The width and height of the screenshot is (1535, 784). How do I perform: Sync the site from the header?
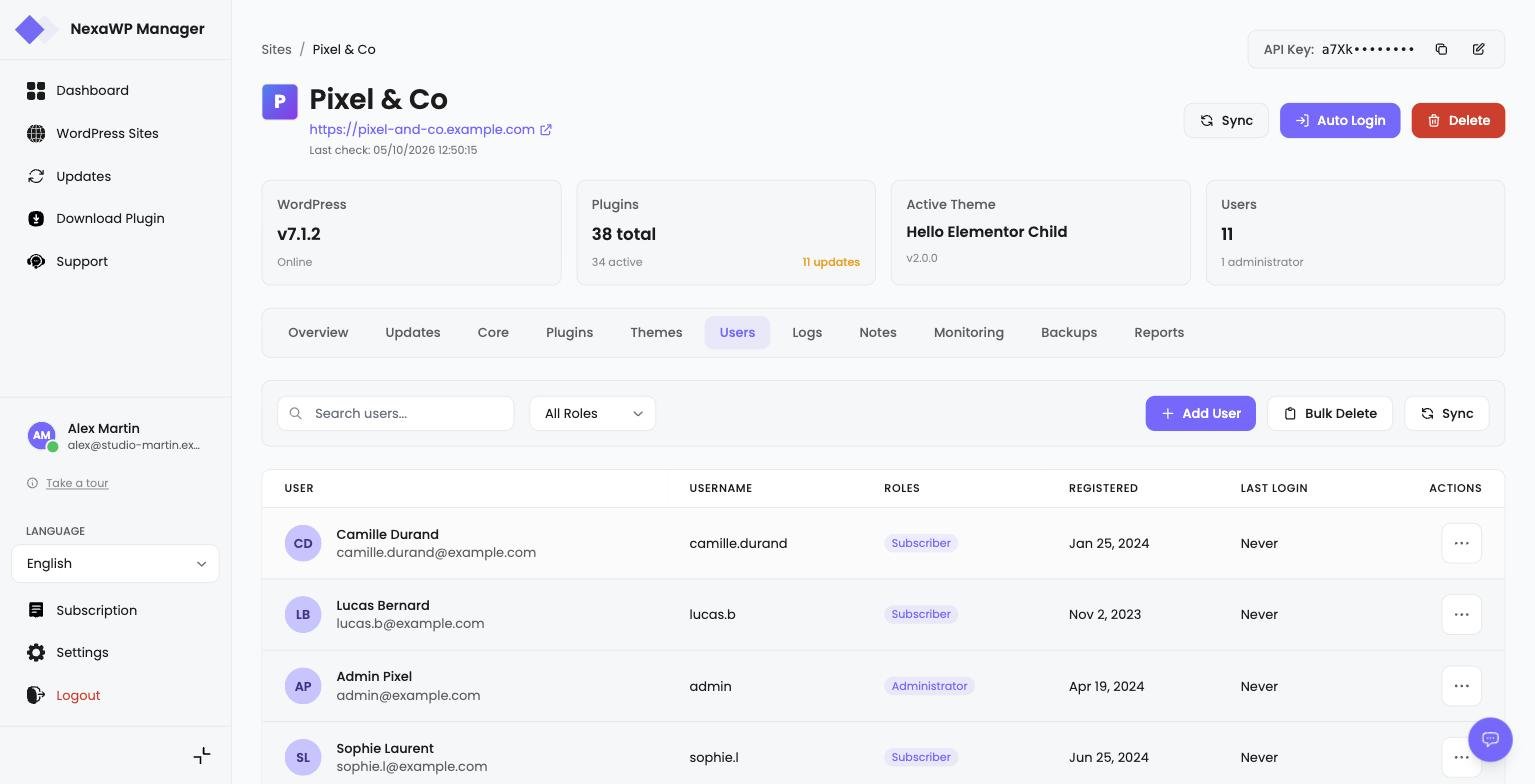pyautogui.click(x=1226, y=121)
